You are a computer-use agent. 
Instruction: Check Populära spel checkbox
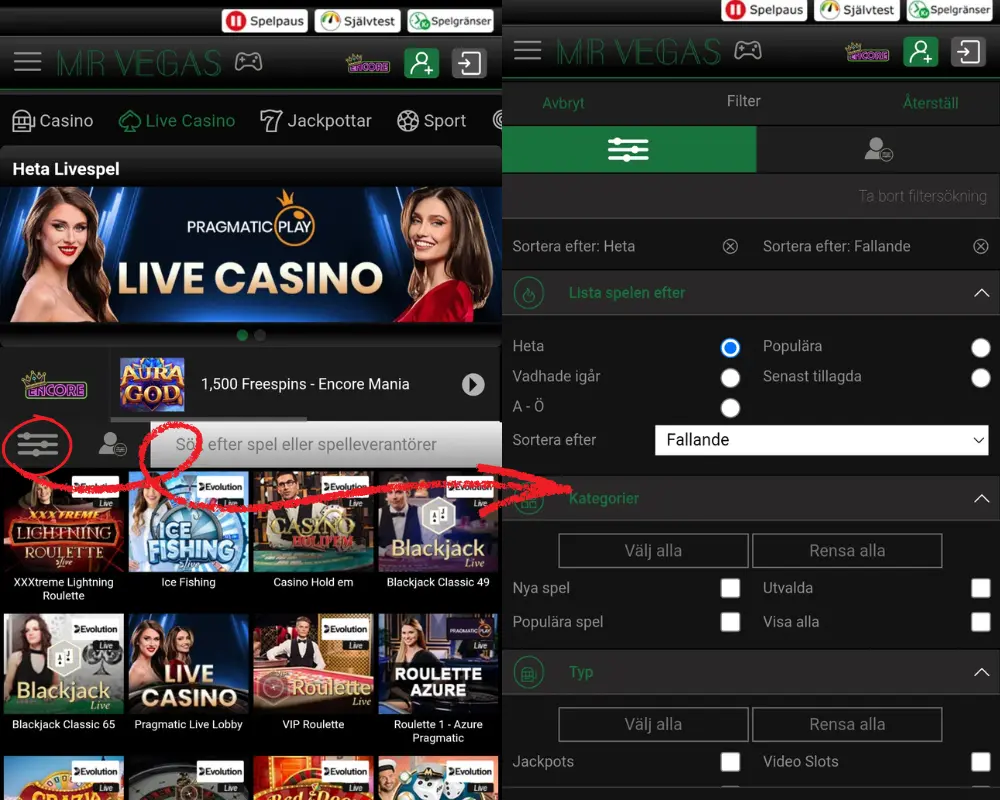(x=730, y=621)
